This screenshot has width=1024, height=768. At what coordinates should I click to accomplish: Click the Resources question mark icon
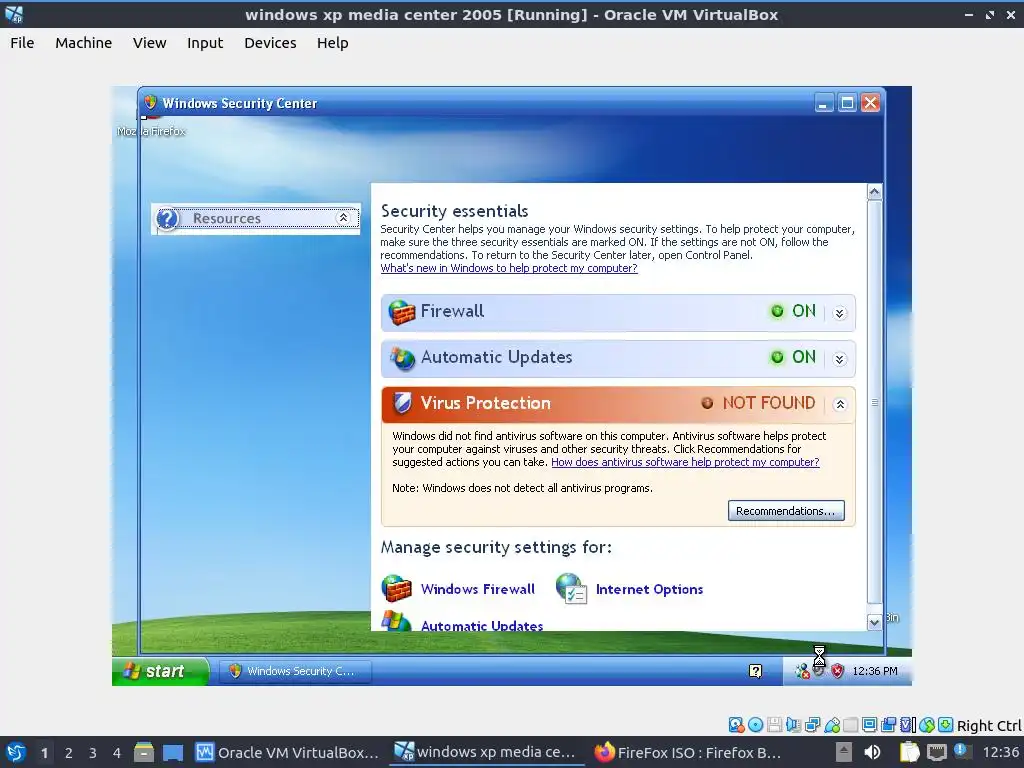coord(168,219)
